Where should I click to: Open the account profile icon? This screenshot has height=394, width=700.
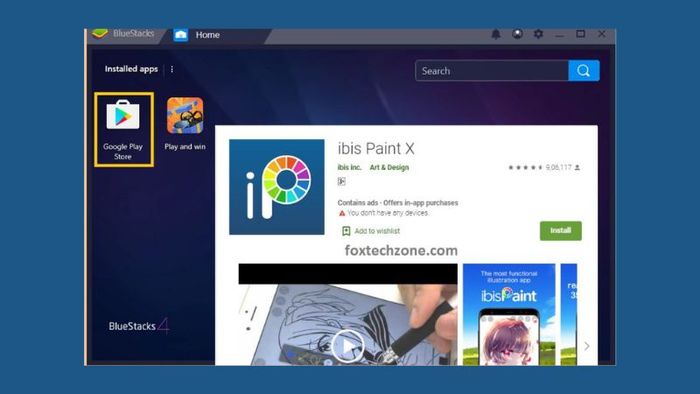tap(517, 34)
